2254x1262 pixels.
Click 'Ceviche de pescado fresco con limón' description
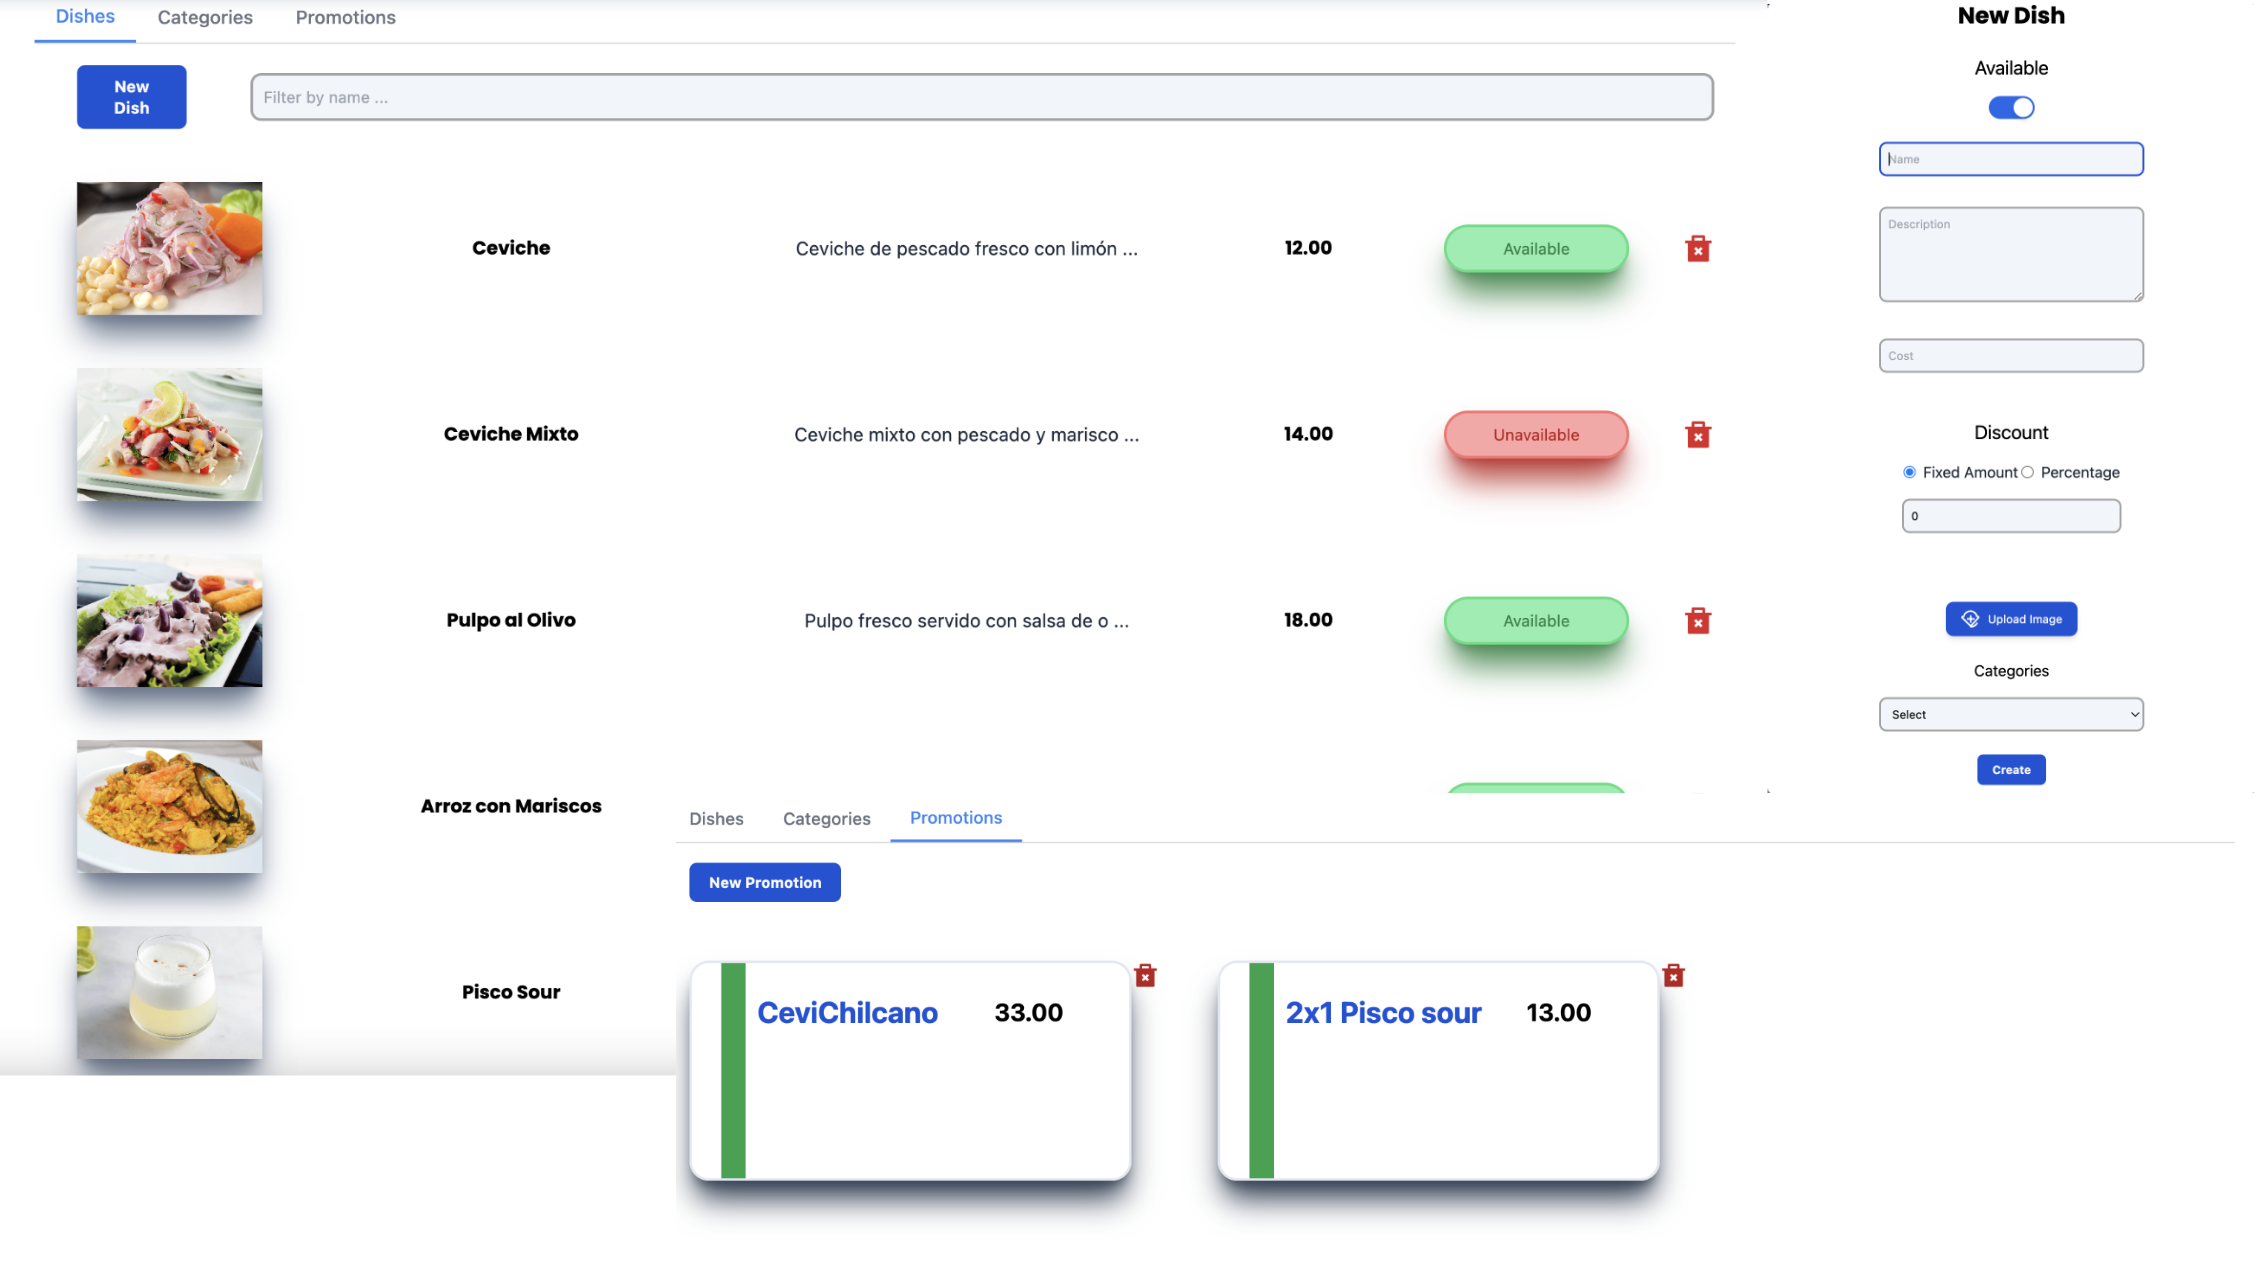click(966, 248)
